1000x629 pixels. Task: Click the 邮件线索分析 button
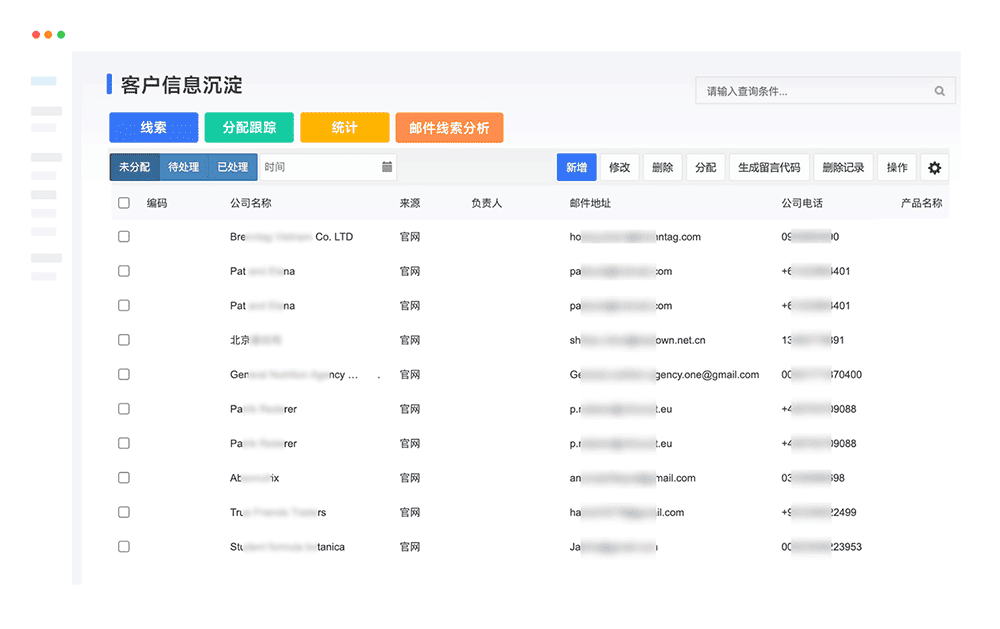[449, 128]
